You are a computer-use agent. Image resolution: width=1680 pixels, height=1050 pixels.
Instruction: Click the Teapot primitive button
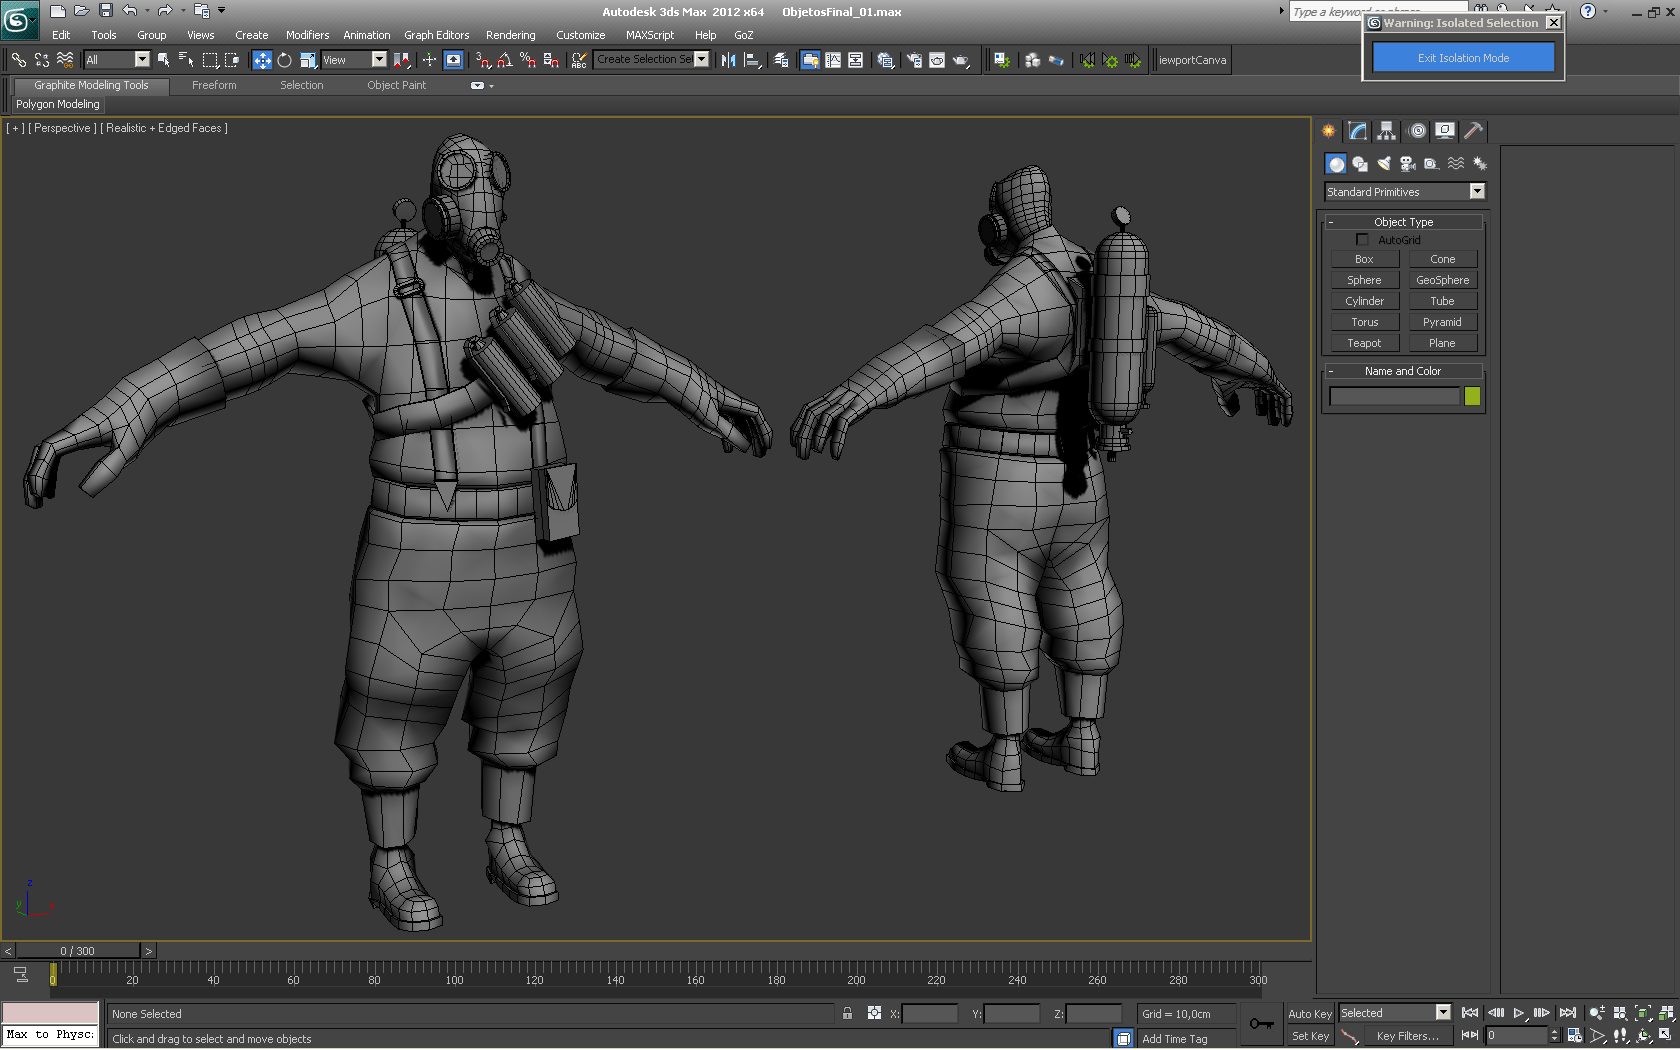(x=1364, y=343)
